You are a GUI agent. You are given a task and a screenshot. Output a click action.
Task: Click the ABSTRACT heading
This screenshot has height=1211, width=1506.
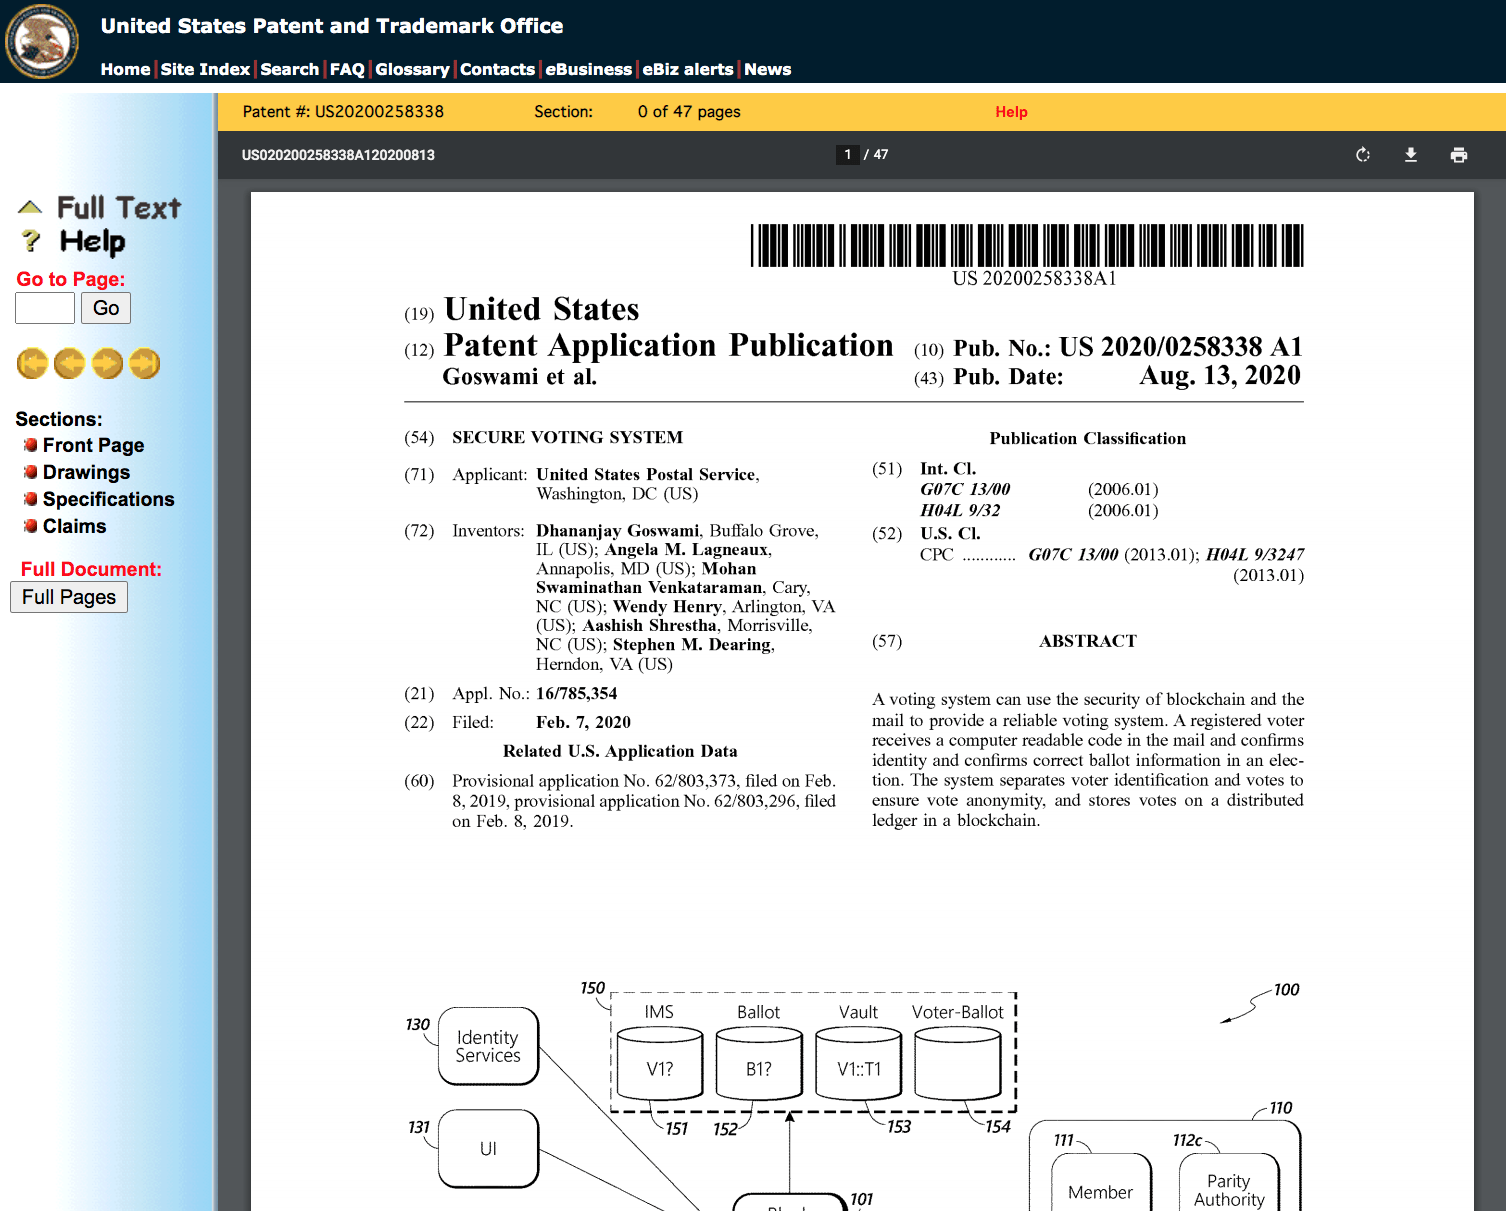click(x=1087, y=641)
